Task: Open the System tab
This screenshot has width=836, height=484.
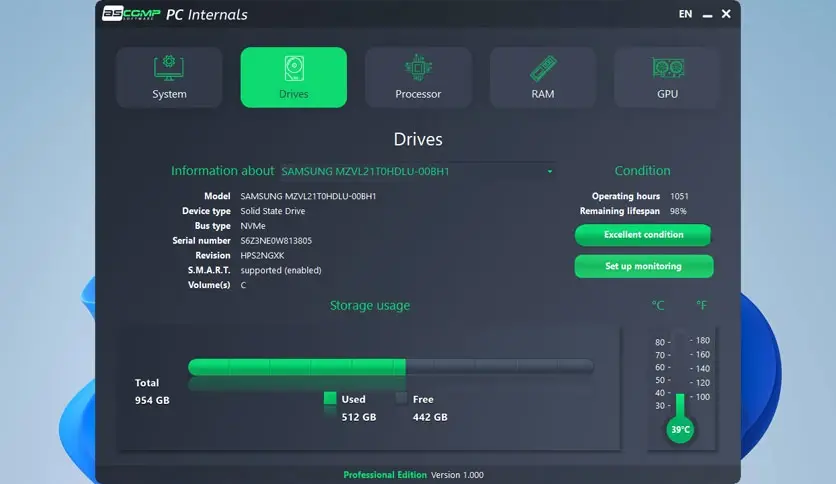Action: point(169,78)
